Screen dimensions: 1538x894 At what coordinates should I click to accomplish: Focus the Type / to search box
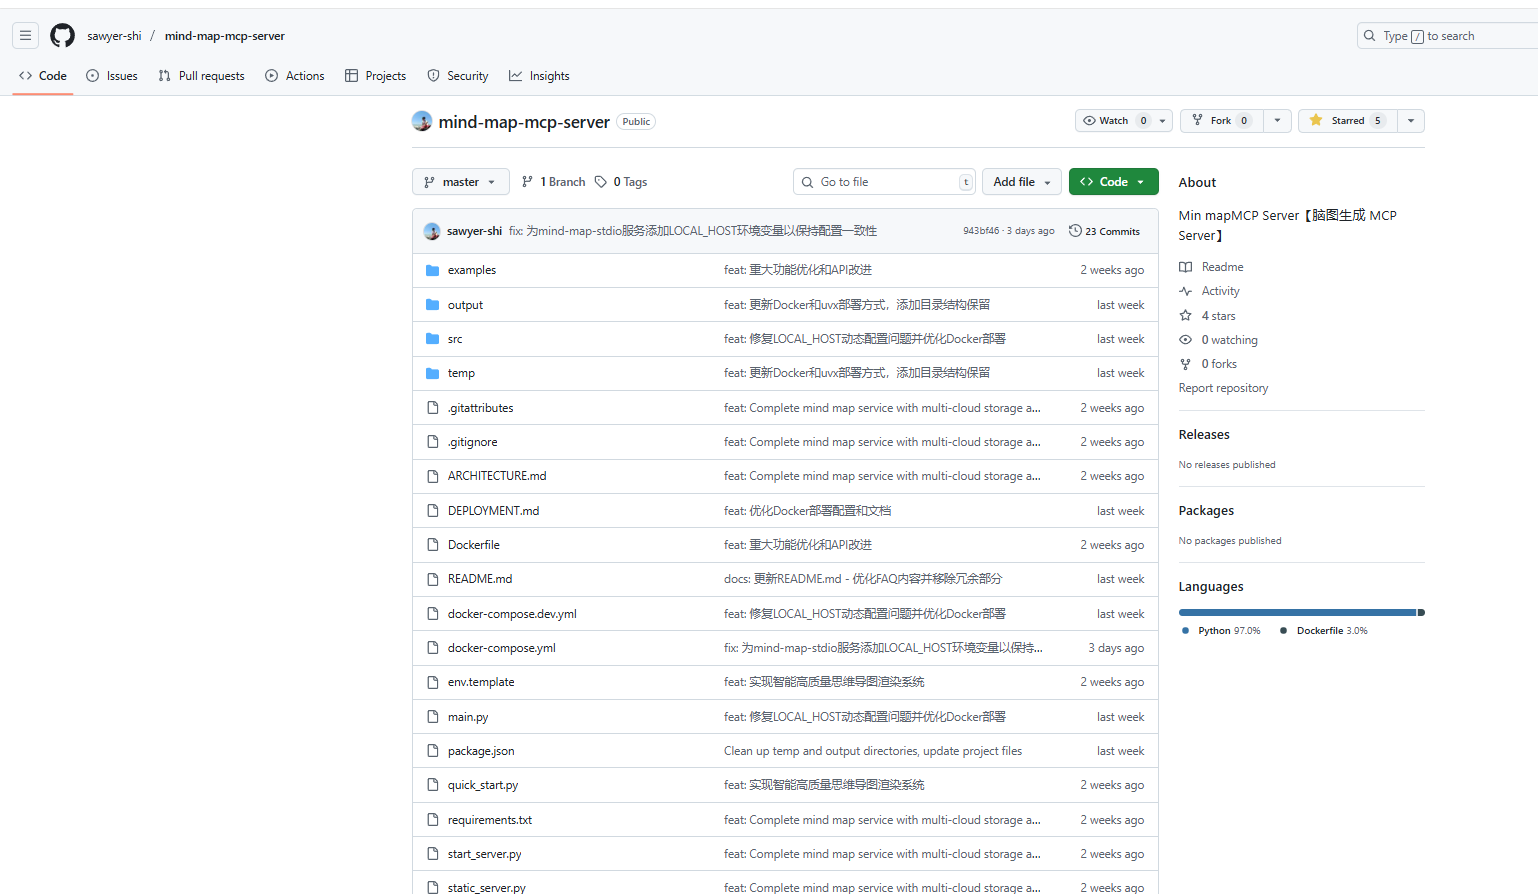click(1448, 36)
